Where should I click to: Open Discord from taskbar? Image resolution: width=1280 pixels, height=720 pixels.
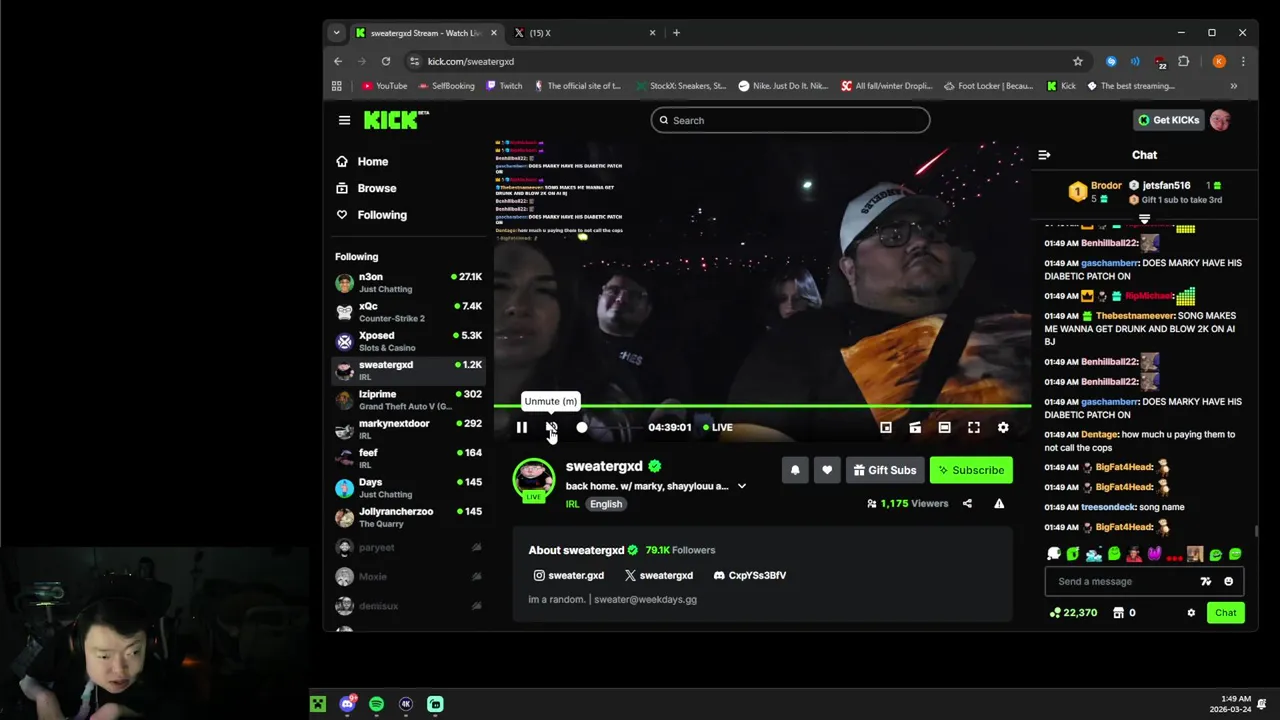tap(347, 704)
